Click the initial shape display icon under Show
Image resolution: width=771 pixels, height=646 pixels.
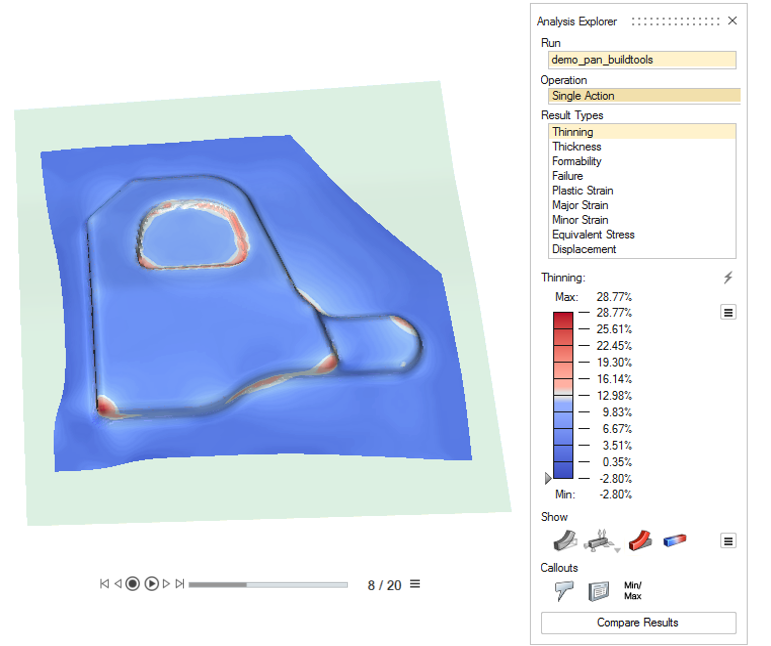coord(567,541)
